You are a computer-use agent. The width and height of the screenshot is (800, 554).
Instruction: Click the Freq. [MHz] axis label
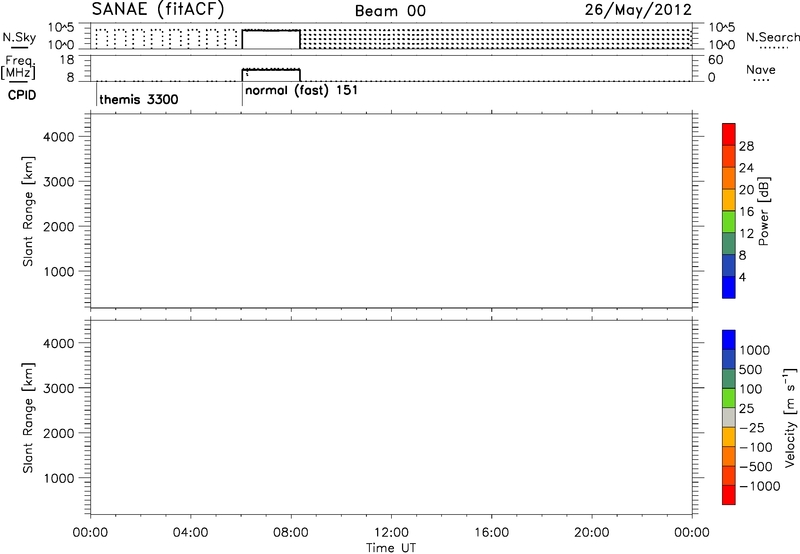[19, 68]
